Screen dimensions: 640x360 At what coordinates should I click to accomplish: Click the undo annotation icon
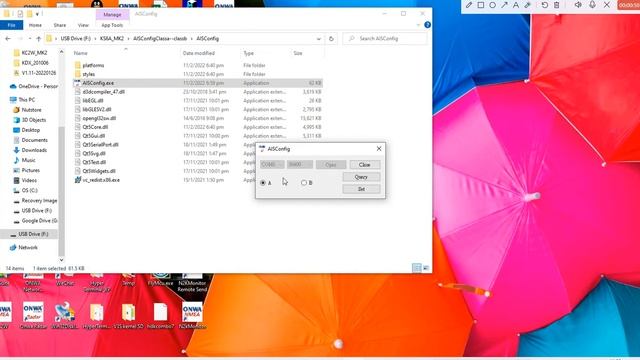tap(545, 5)
